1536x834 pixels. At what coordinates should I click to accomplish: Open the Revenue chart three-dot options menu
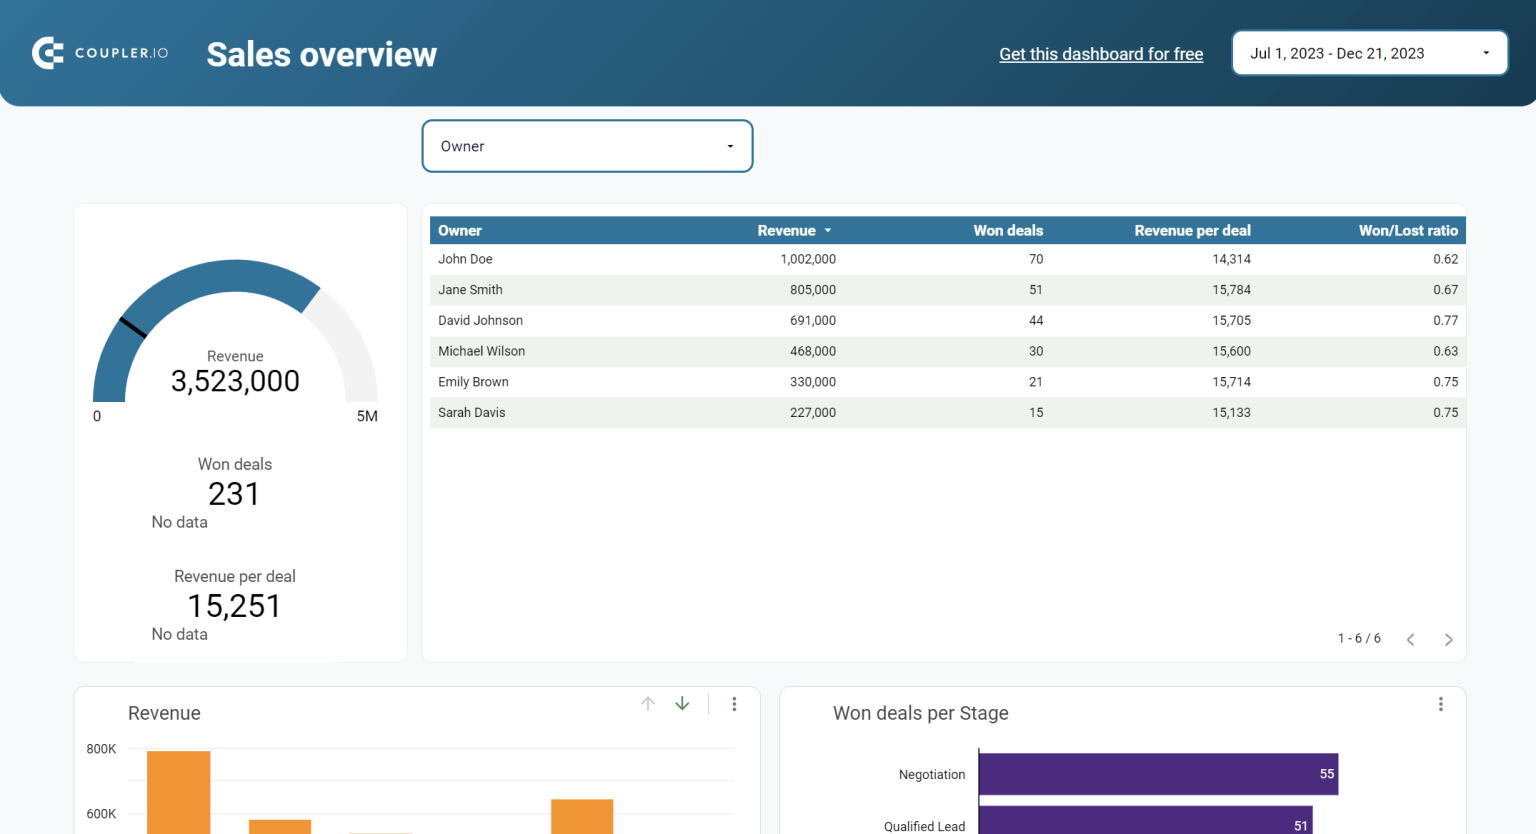pyautogui.click(x=734, y=703)
